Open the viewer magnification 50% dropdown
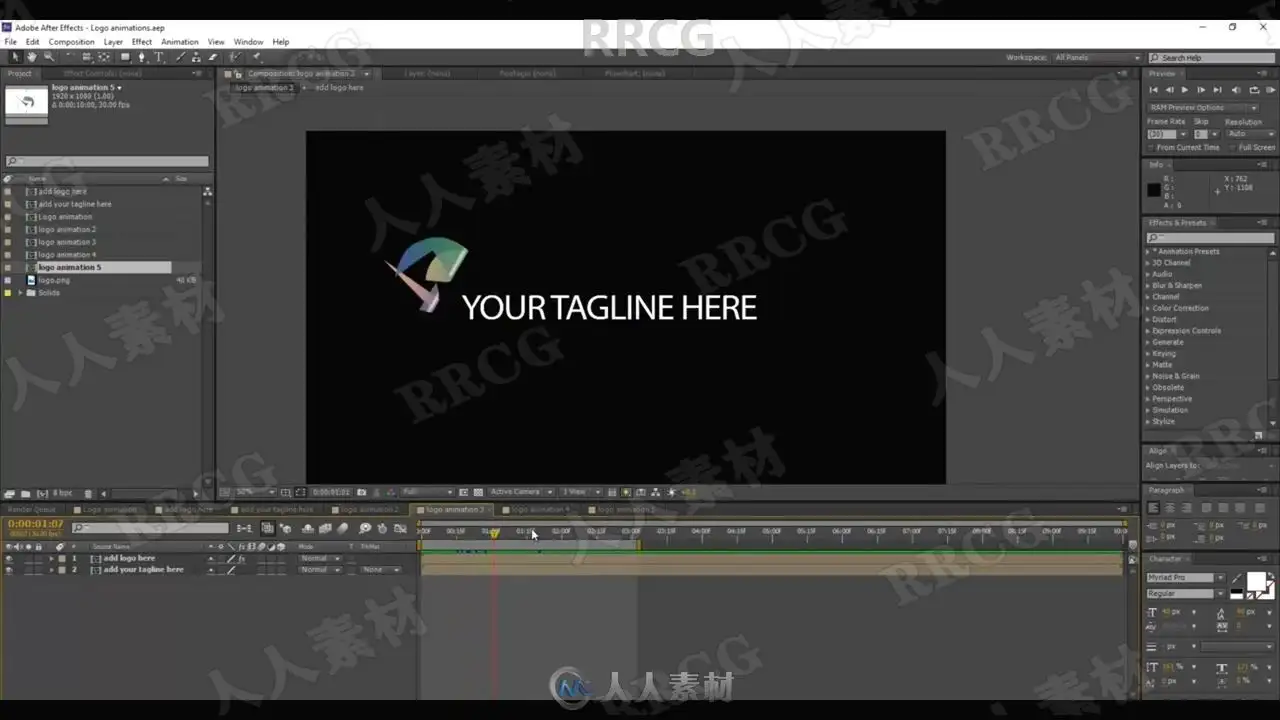Image resolution: width=1280 pixels, height=720 pixels. tap(257, 492)
